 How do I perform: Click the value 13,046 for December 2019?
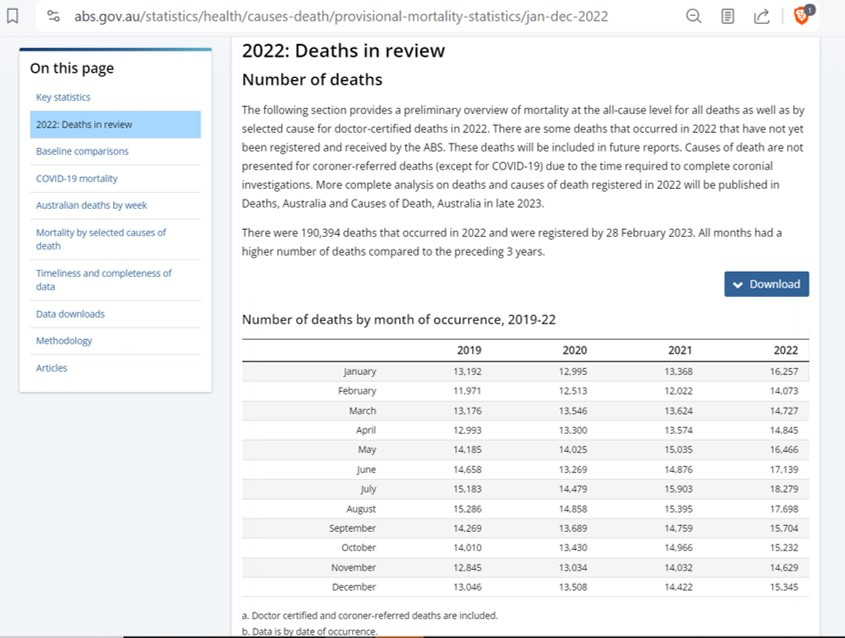467,587
